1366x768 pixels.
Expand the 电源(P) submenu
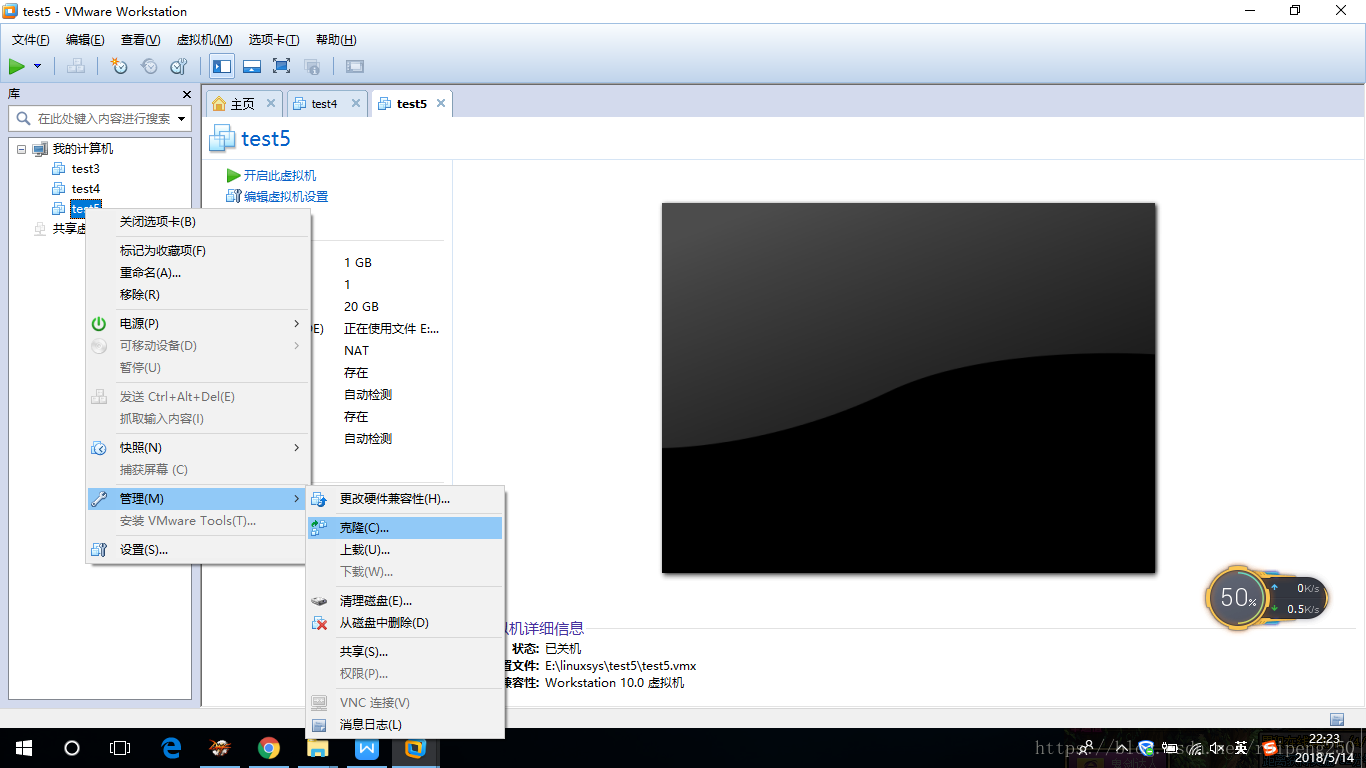click(198, 324)
